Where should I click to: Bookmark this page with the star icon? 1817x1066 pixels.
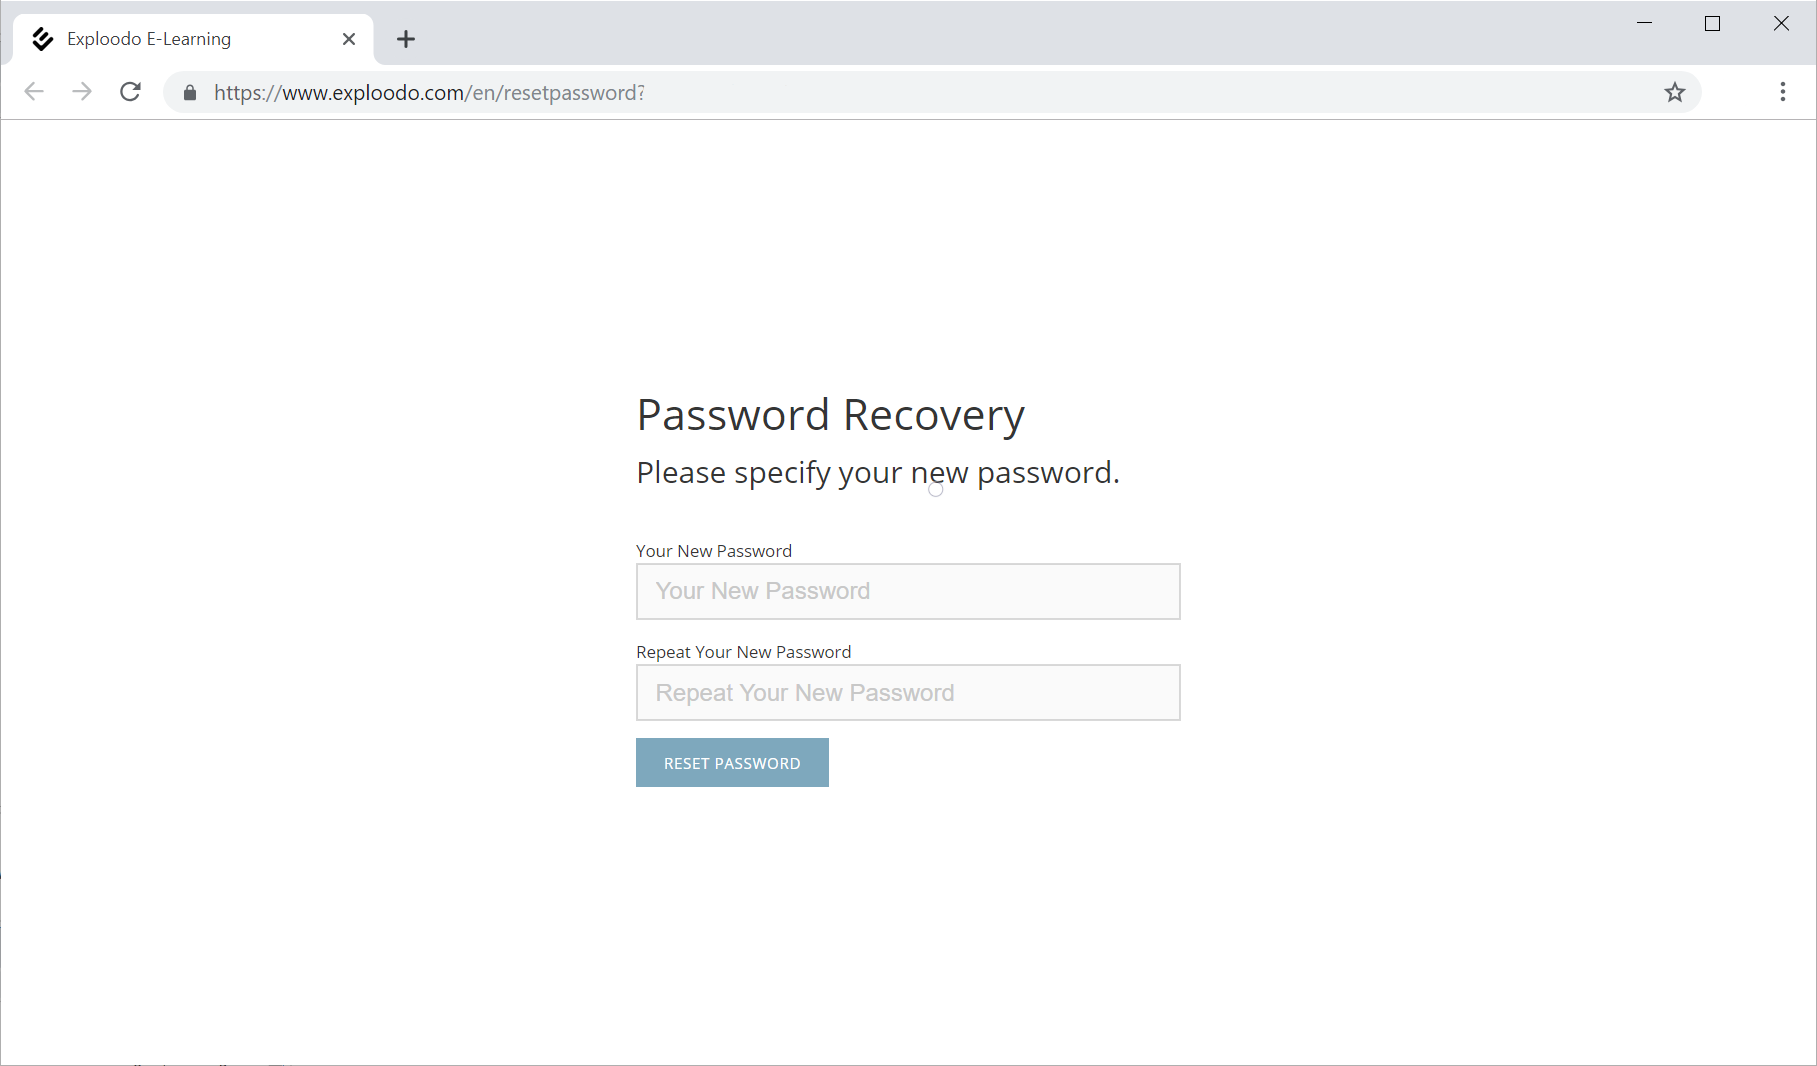click(1675, 93)
